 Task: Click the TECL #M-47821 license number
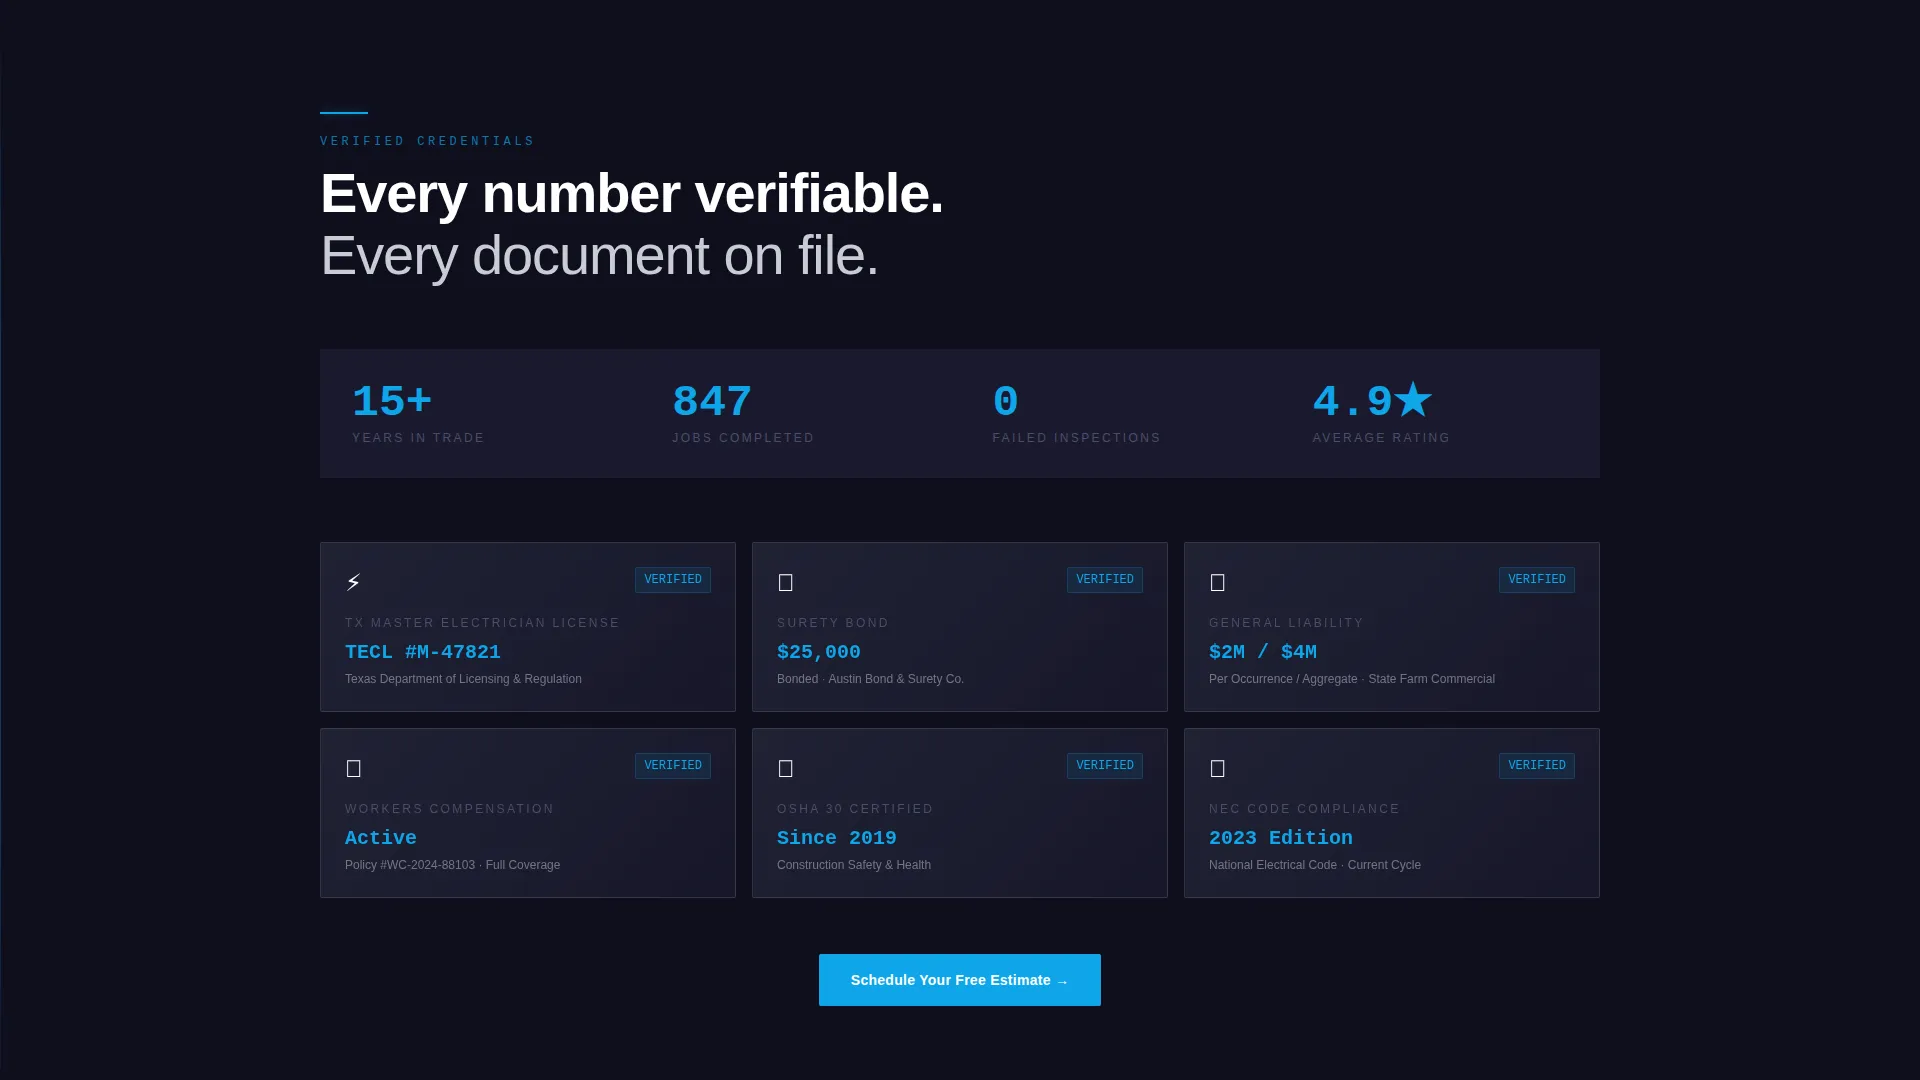click(423, 652)
